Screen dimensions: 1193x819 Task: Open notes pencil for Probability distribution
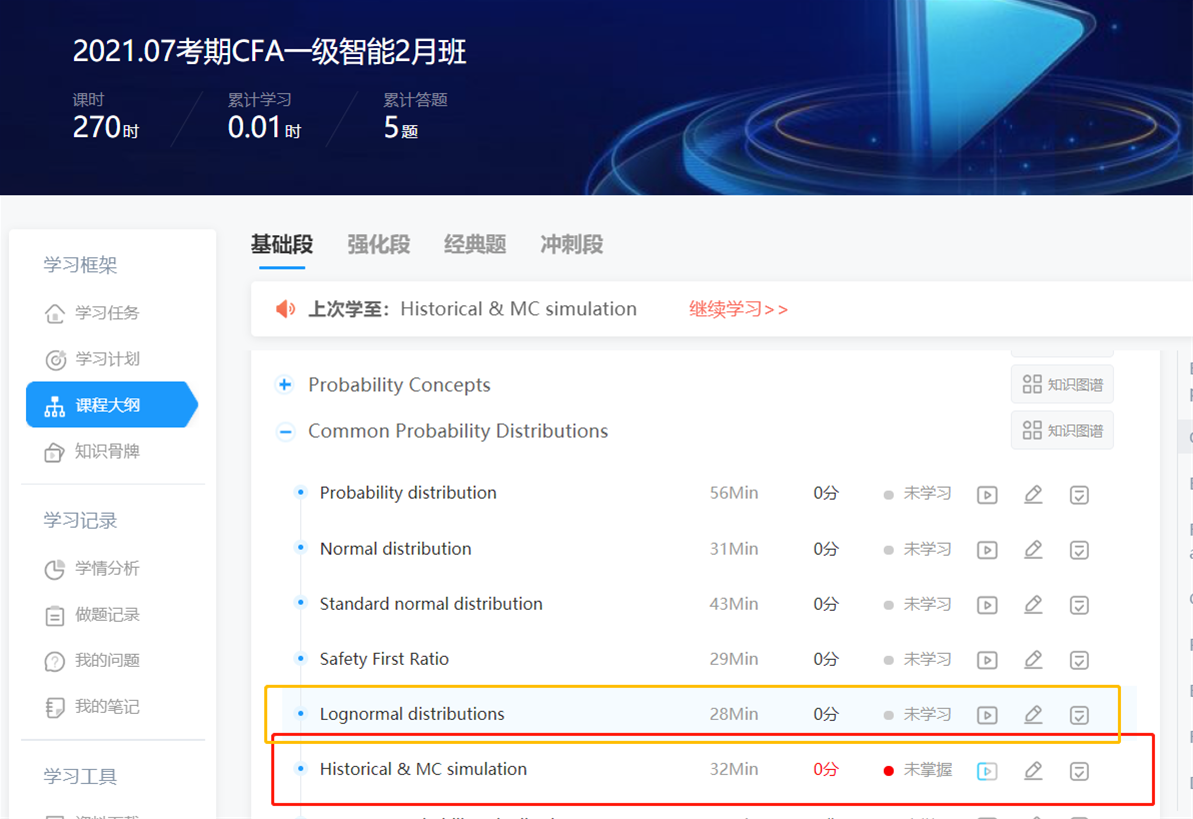[x=1032, y=495]
